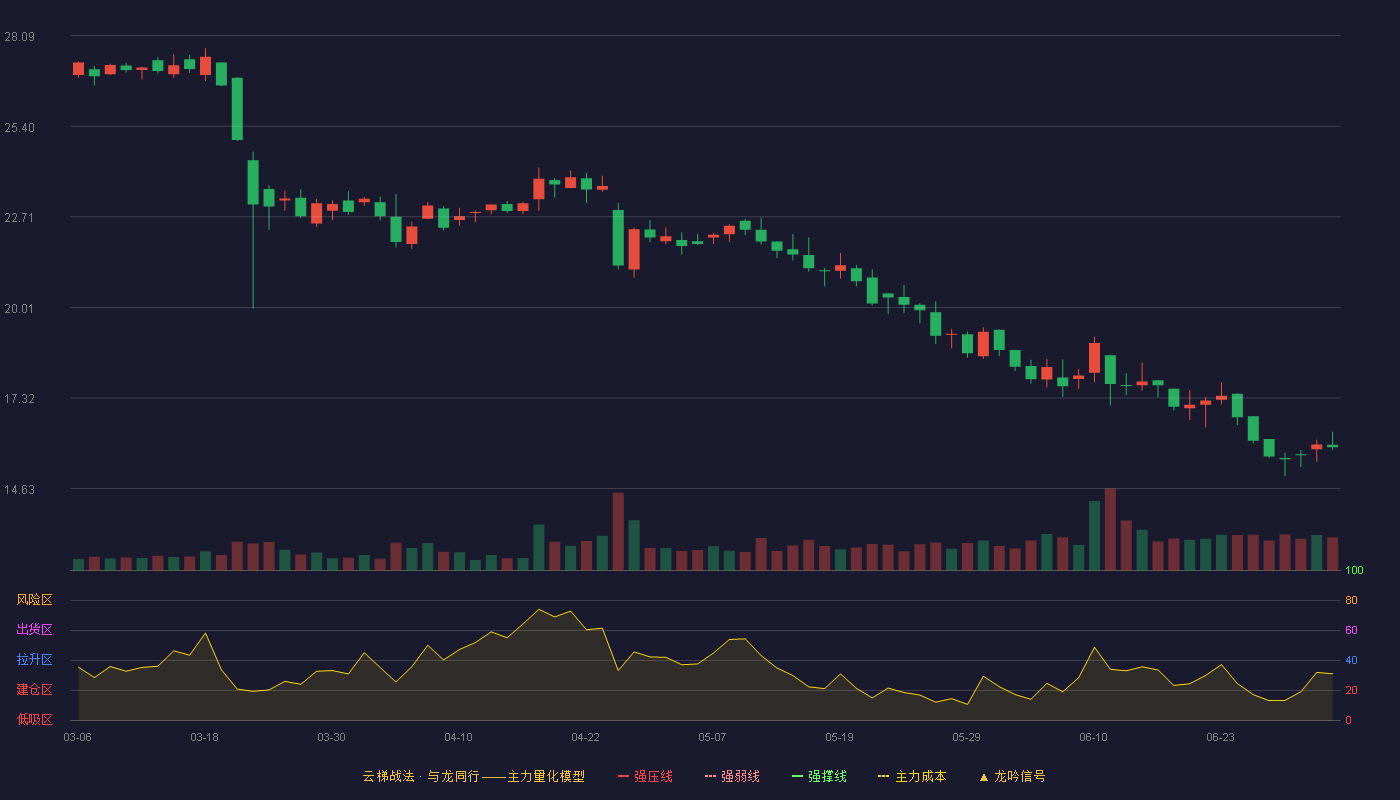Click the 14.63 price axis label
1400x800 pixels.
(x=19, y=489)
